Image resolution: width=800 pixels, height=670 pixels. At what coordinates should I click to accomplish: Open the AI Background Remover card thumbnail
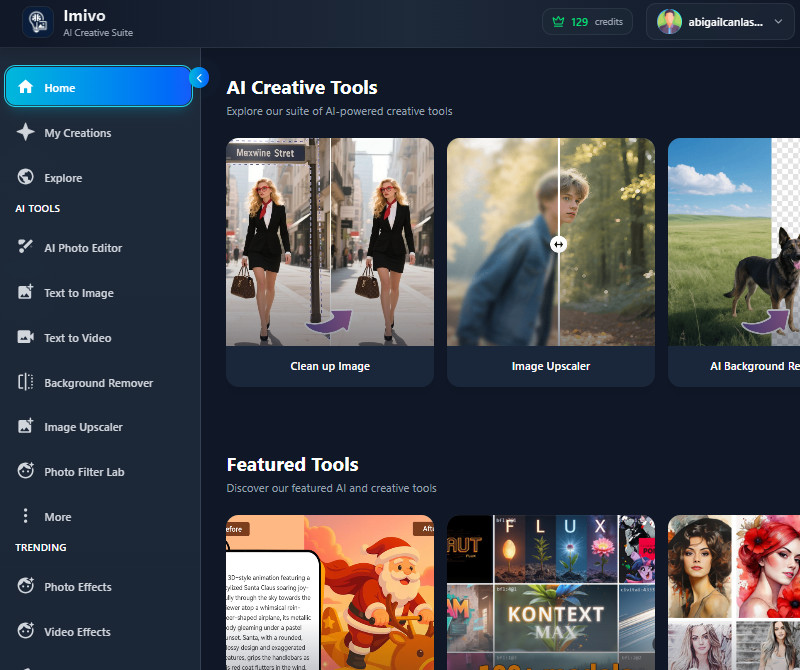point(734,242)
